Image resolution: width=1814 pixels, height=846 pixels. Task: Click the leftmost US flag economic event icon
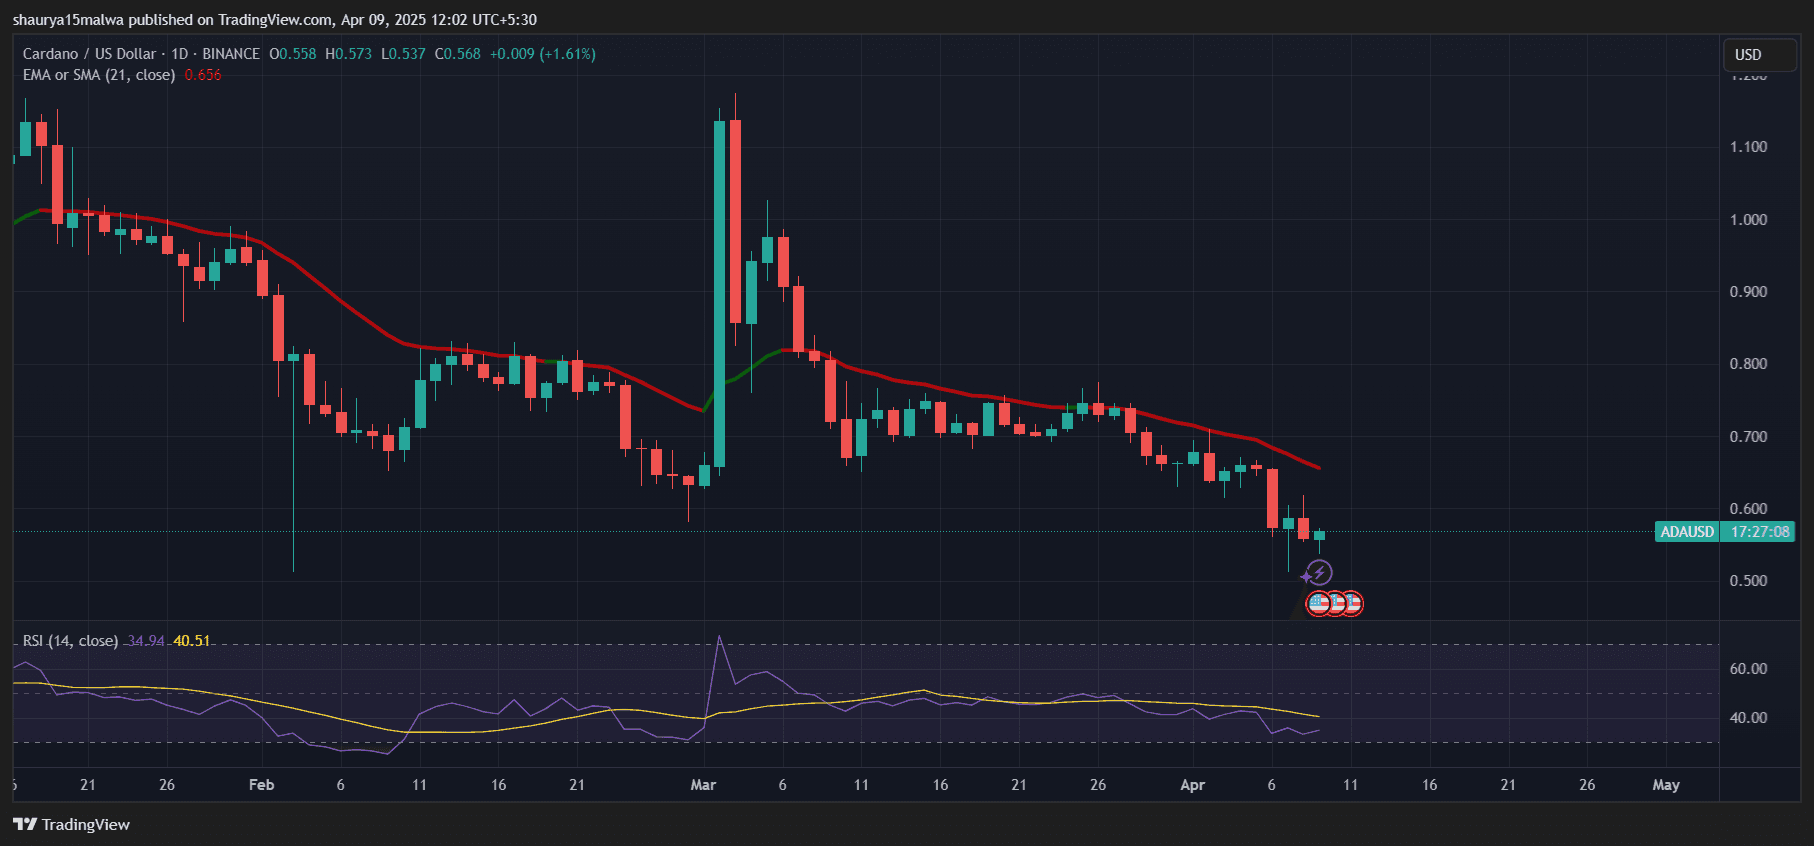(1319, 603)
